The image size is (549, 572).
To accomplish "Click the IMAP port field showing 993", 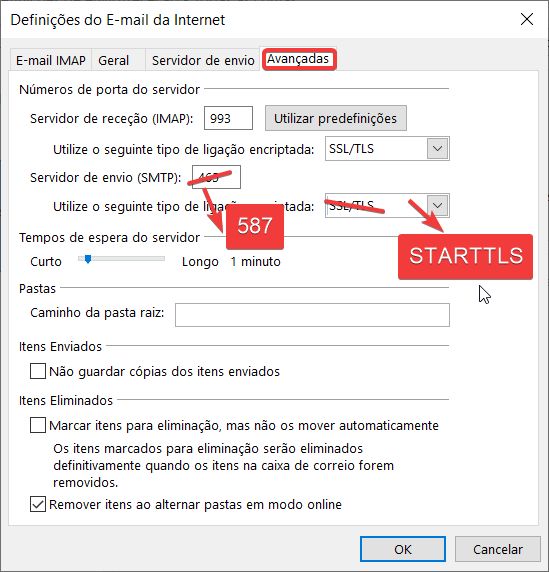I will click(228, 118).
